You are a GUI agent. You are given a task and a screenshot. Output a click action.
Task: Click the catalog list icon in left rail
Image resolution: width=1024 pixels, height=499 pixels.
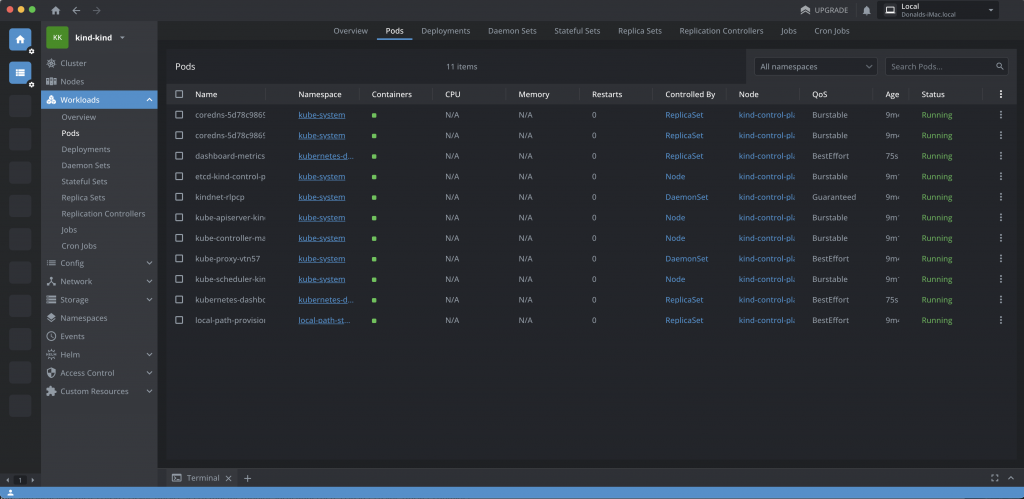point(20,72)
